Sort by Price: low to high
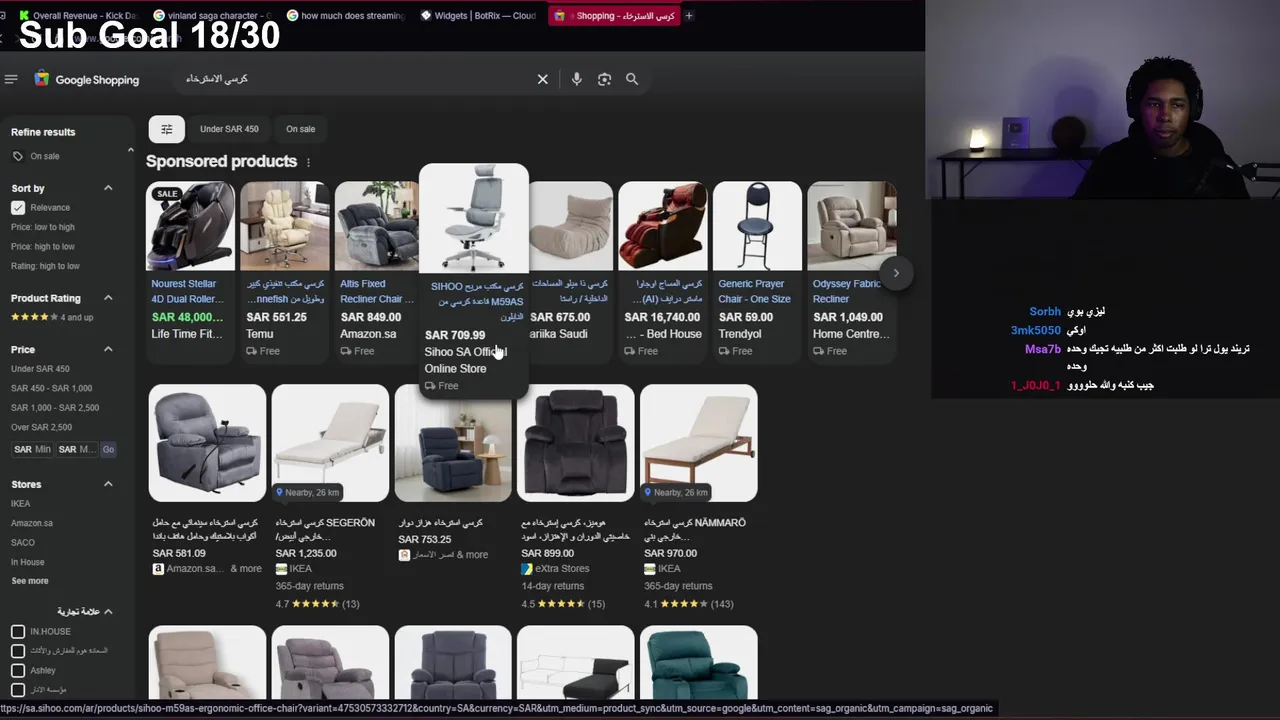The height and width of the screenshot is (720, 1280). (43, 227)
